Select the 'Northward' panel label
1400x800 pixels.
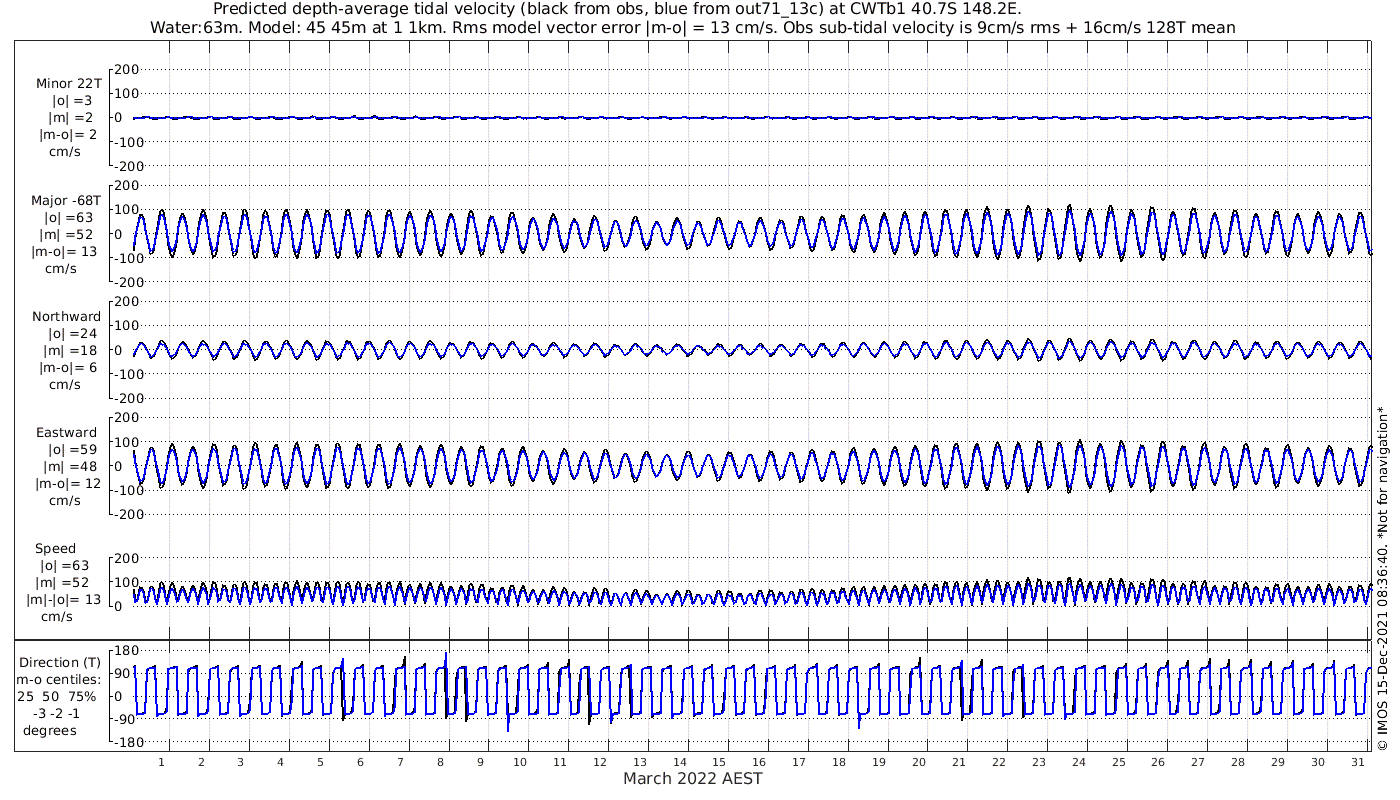point(66,317)
